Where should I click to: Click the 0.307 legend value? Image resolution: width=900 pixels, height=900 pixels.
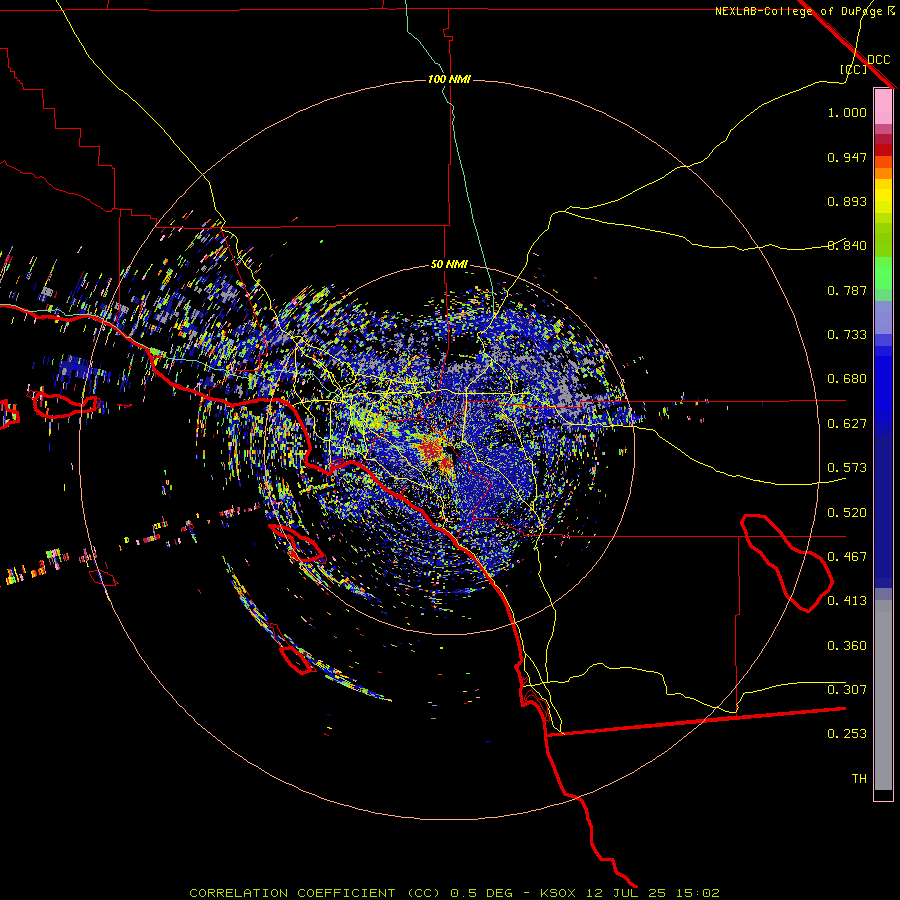[847, 690]
